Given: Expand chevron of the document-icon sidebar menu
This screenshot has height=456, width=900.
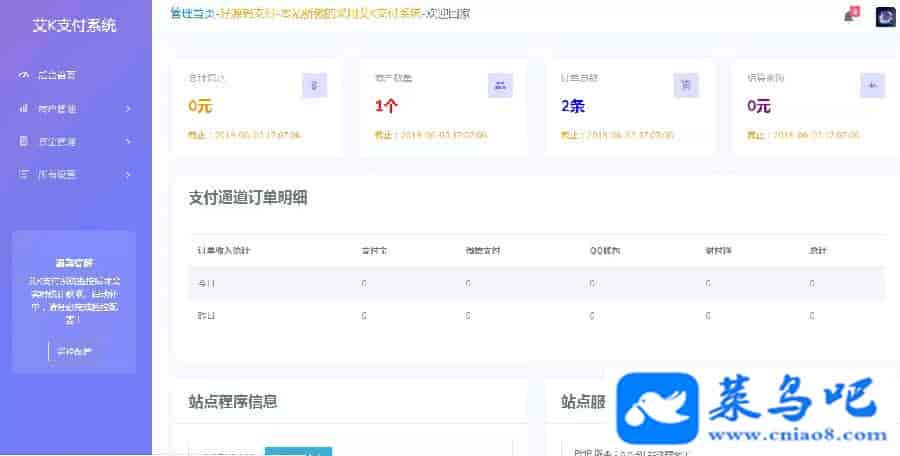Looking at the screenshot, I should tap(128, 141).
